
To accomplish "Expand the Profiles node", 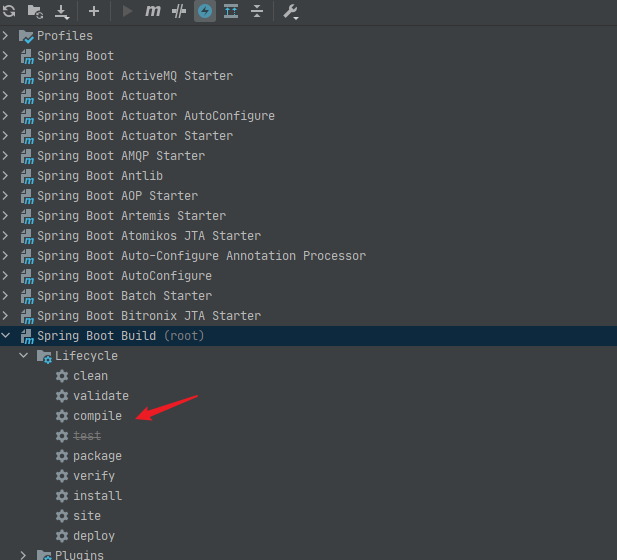I will 5,36.
